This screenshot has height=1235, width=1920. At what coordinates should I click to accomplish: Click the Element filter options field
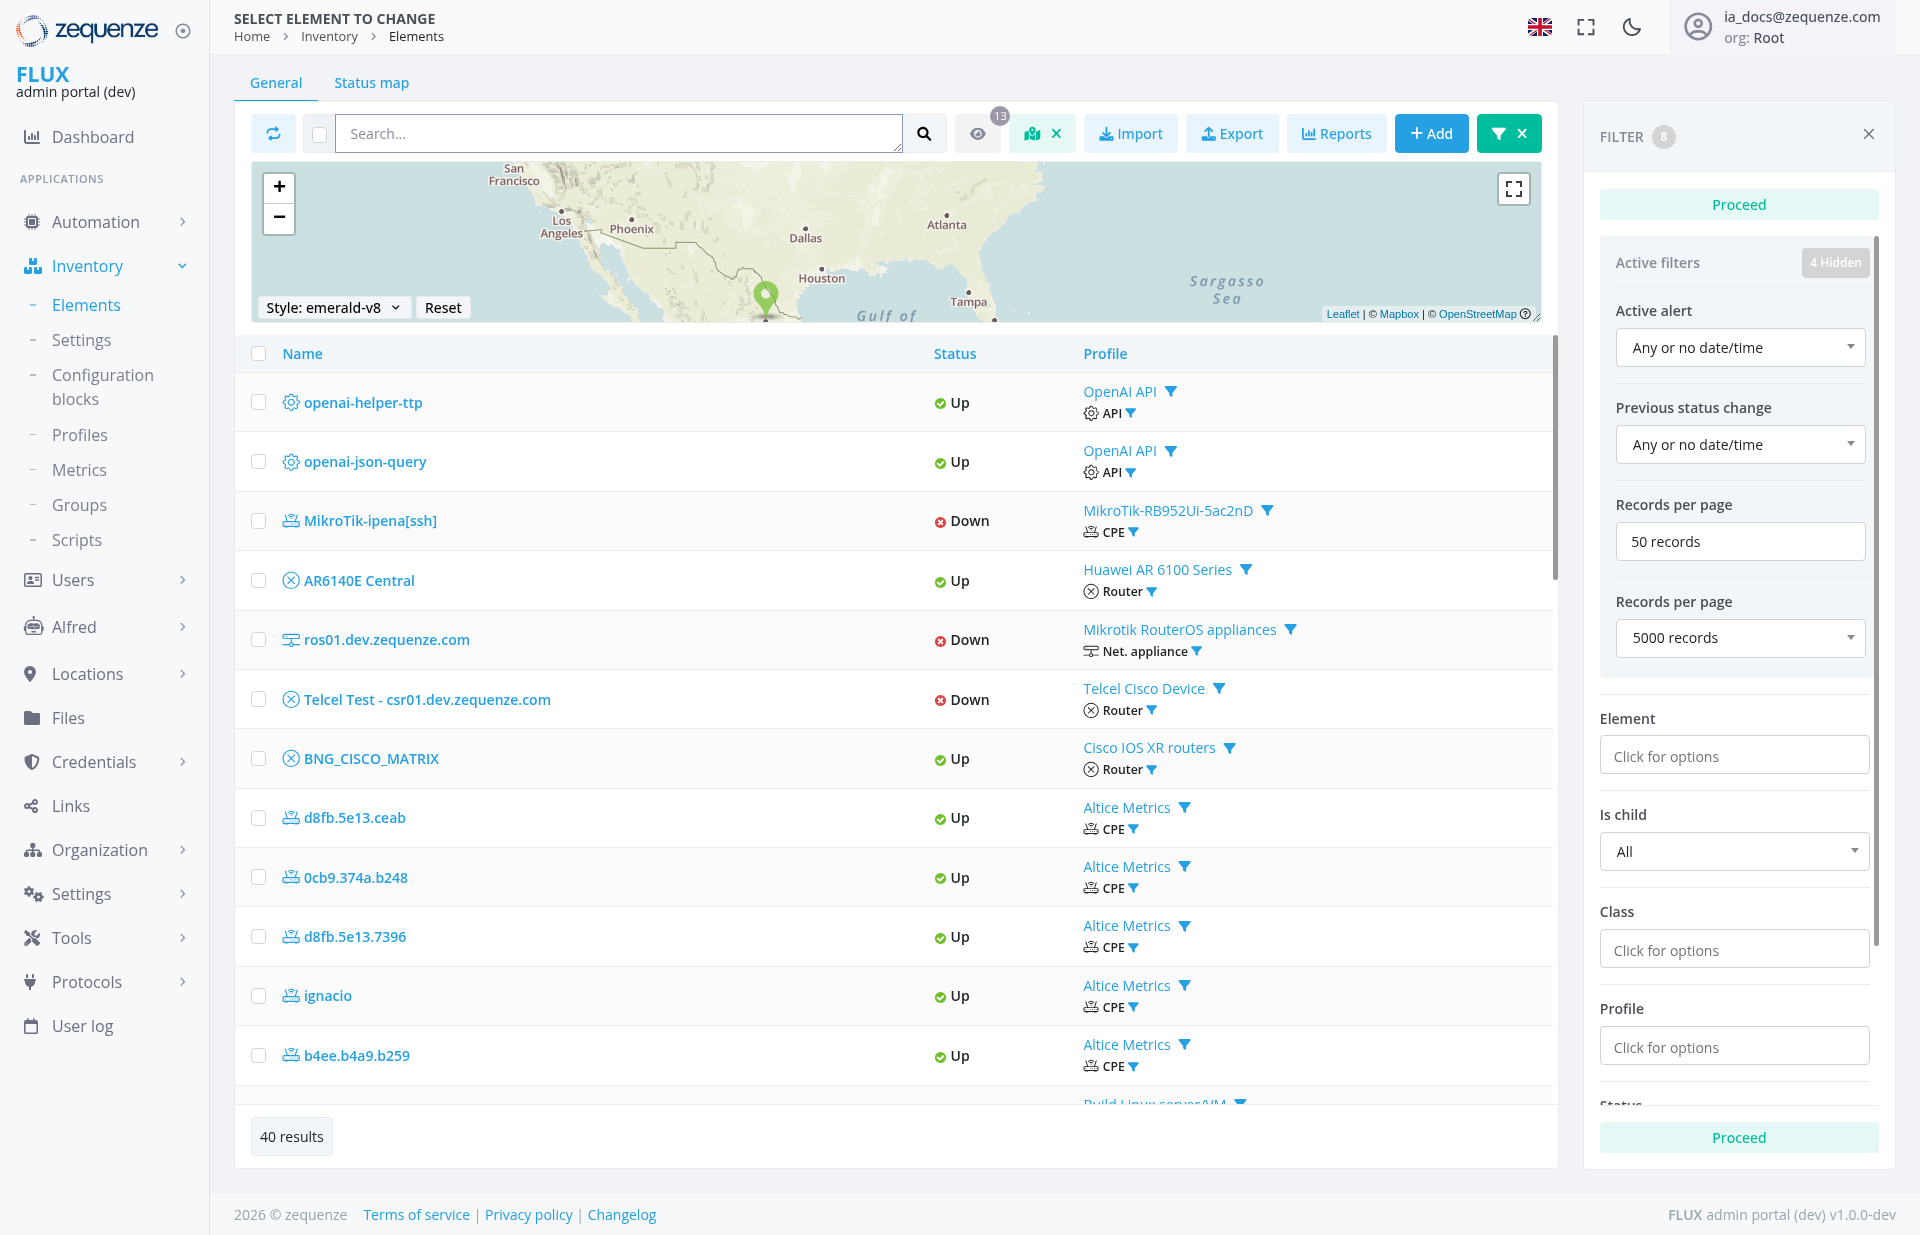[x=1734, y=755]
